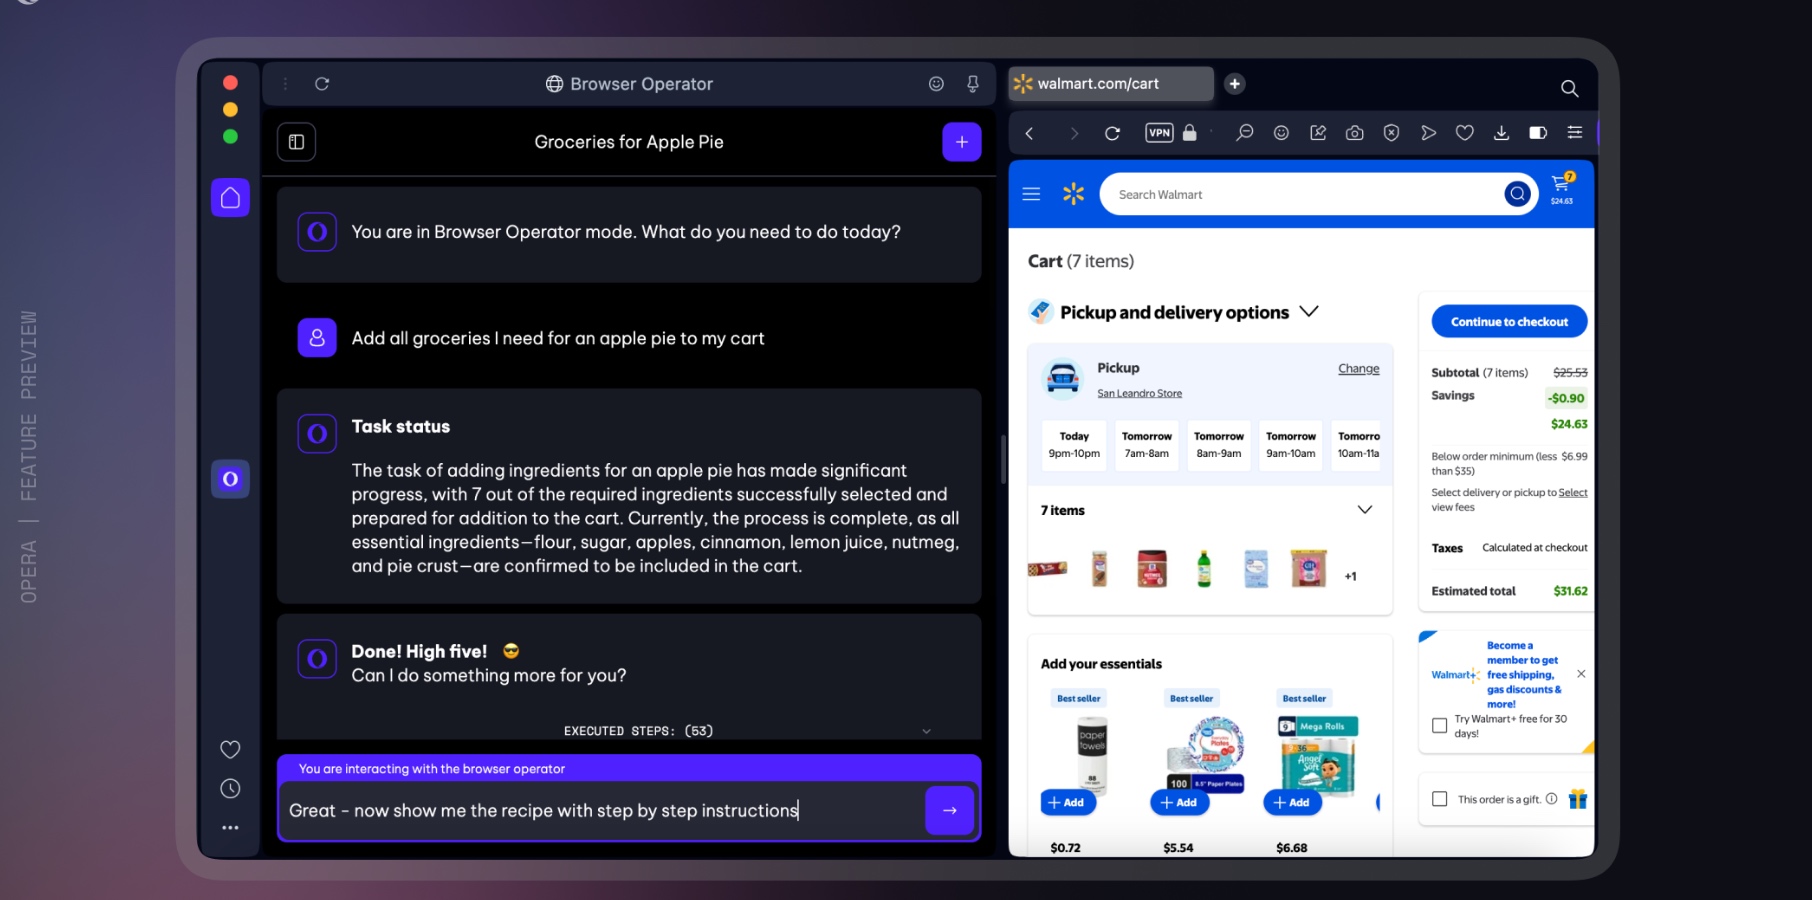Add the paper plates essential
The height and width of the screenshot is (900, 1812).
click(1180, 802)
